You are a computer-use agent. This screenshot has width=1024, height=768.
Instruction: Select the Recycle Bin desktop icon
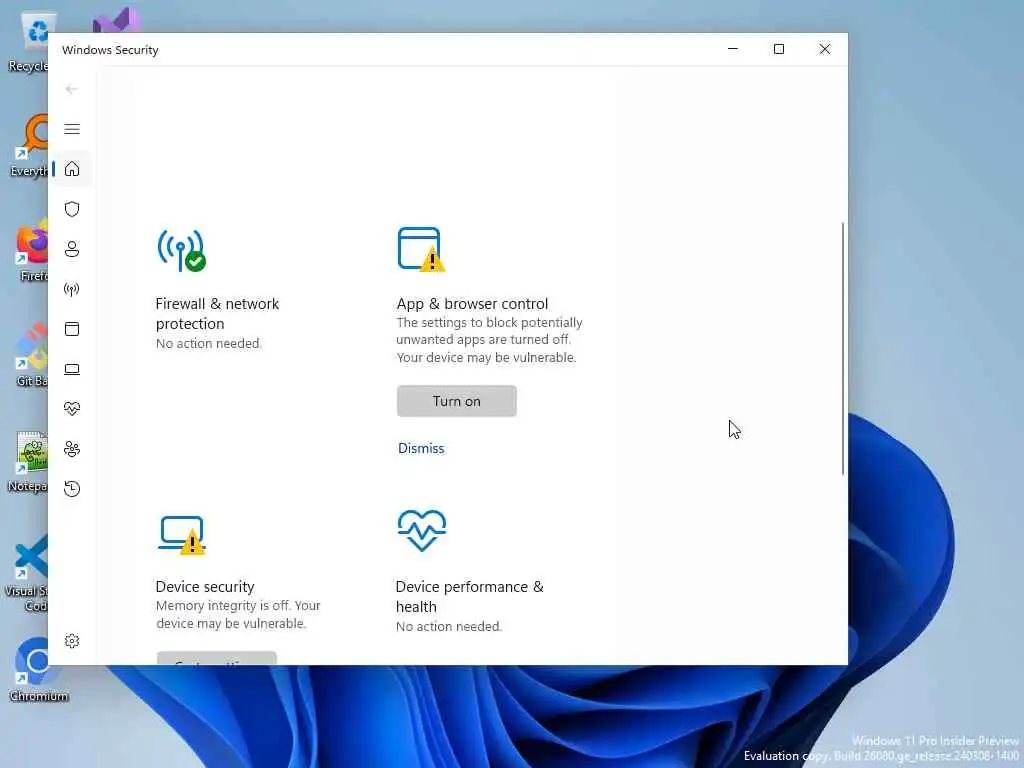[29, 40]
